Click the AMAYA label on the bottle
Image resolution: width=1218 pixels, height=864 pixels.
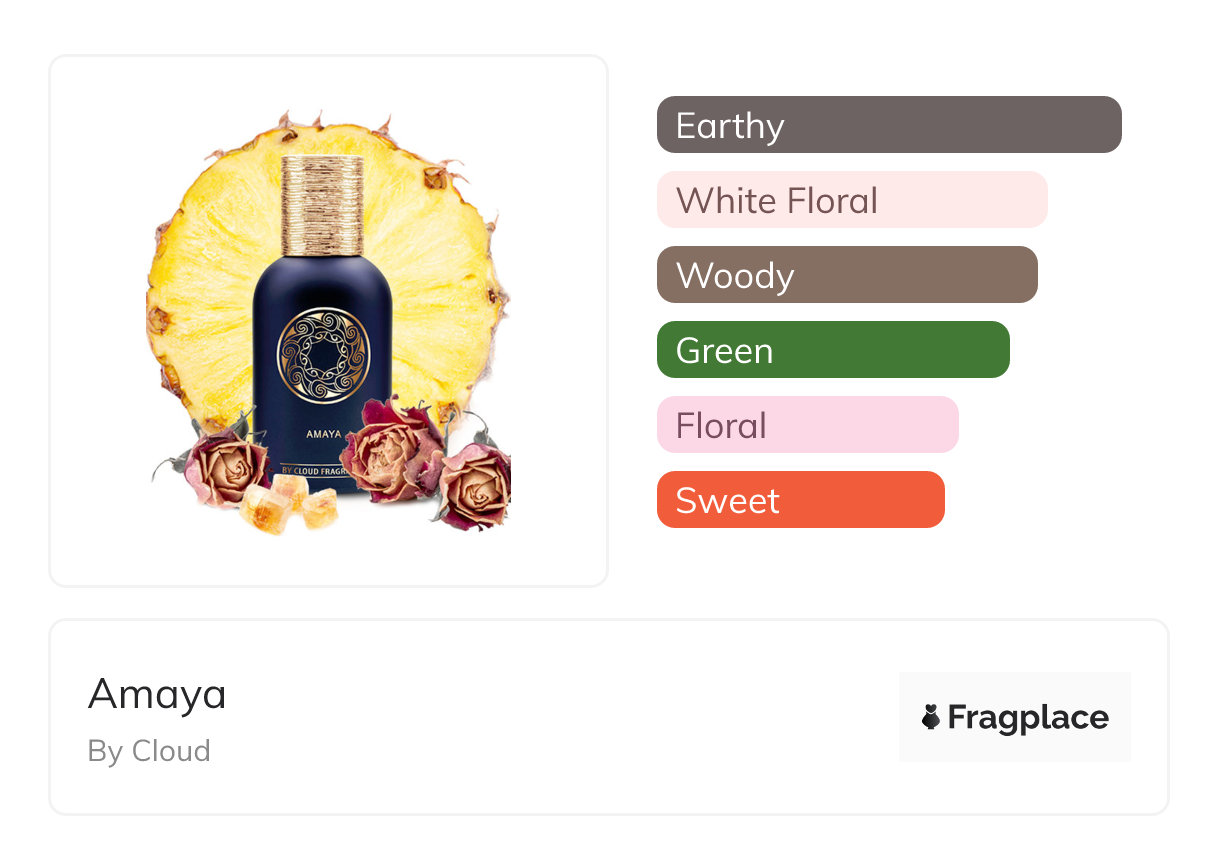[321, 437]
